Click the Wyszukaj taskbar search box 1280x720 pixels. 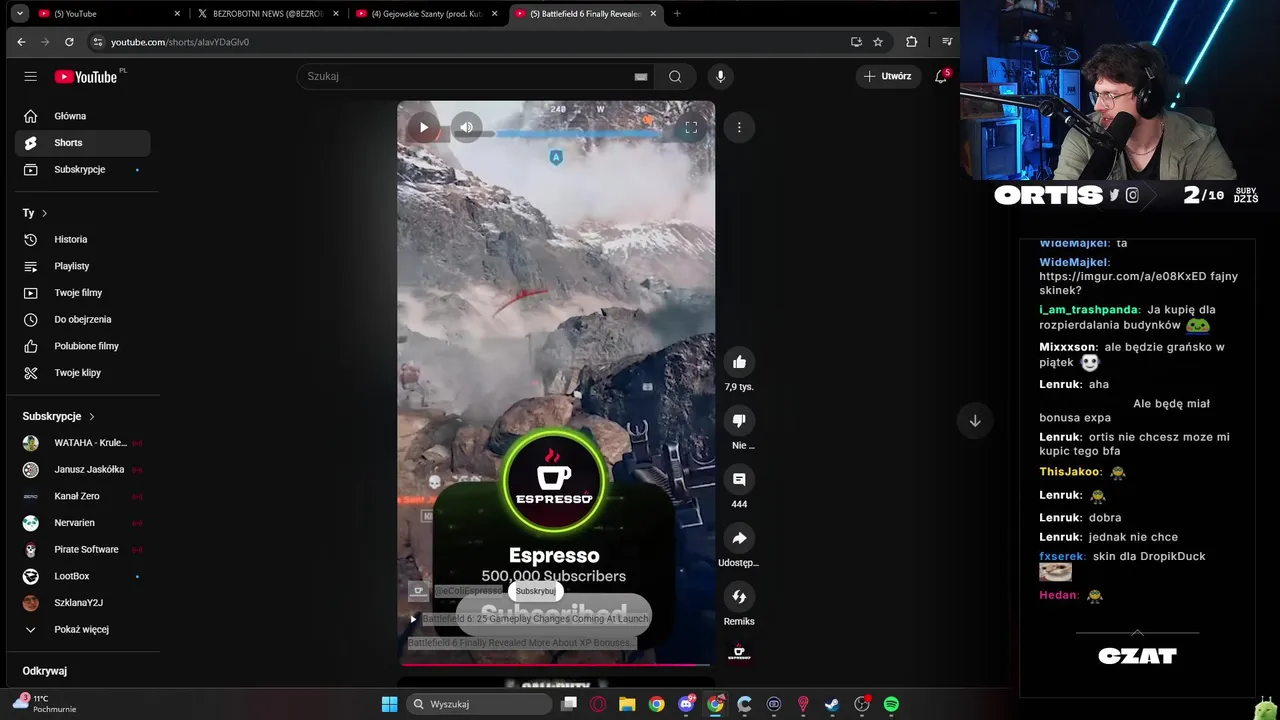pyautogui.click(x=480, y=704)
